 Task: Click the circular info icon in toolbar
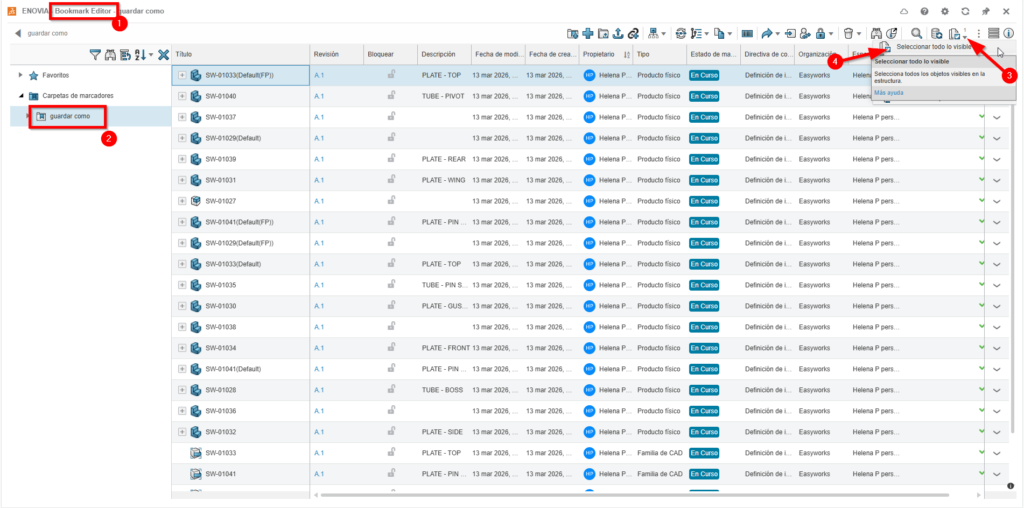[x=1008, y=33]
